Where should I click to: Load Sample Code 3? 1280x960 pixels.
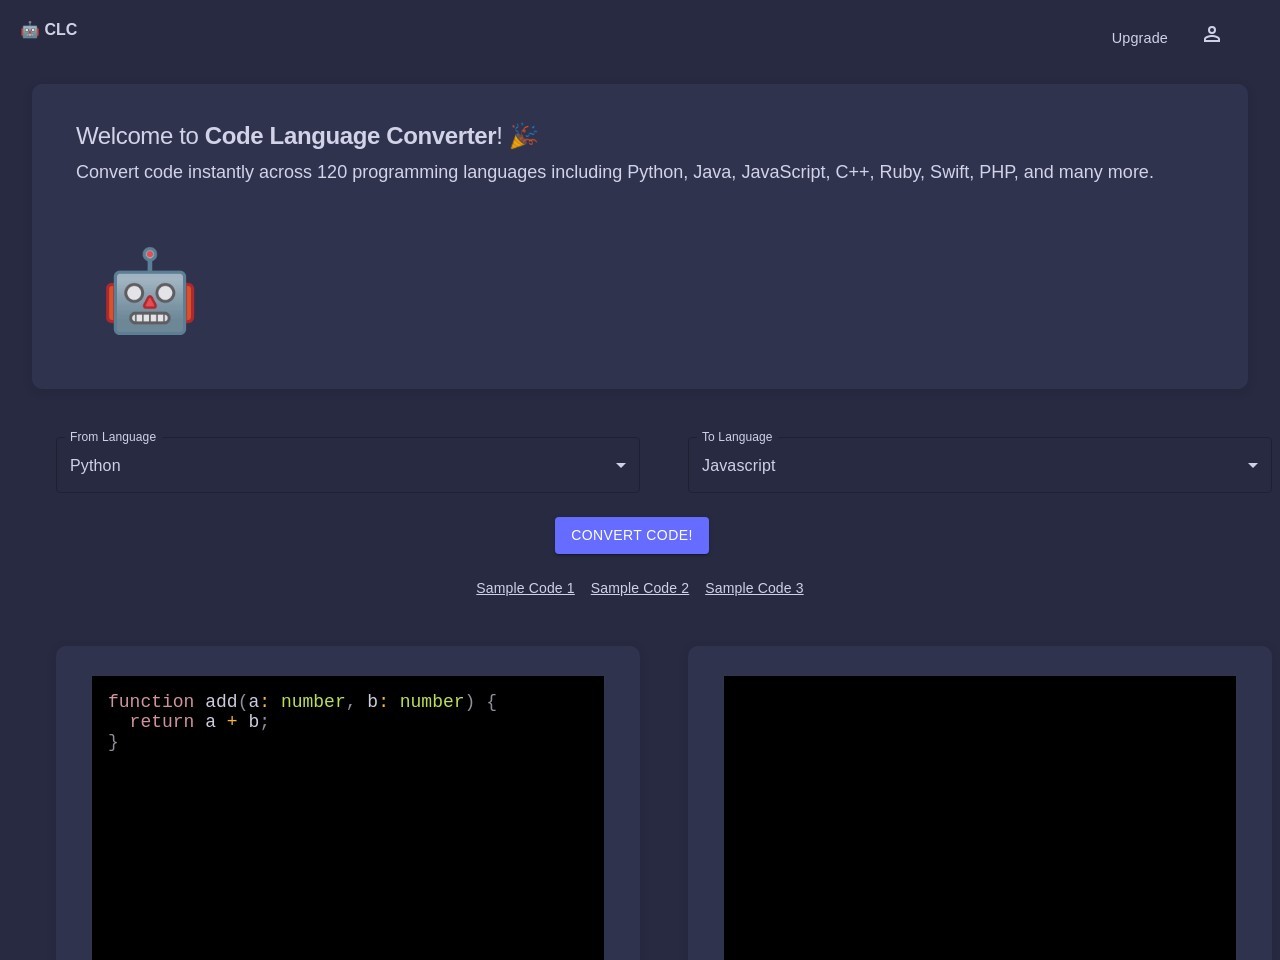(x=754, y=588)
